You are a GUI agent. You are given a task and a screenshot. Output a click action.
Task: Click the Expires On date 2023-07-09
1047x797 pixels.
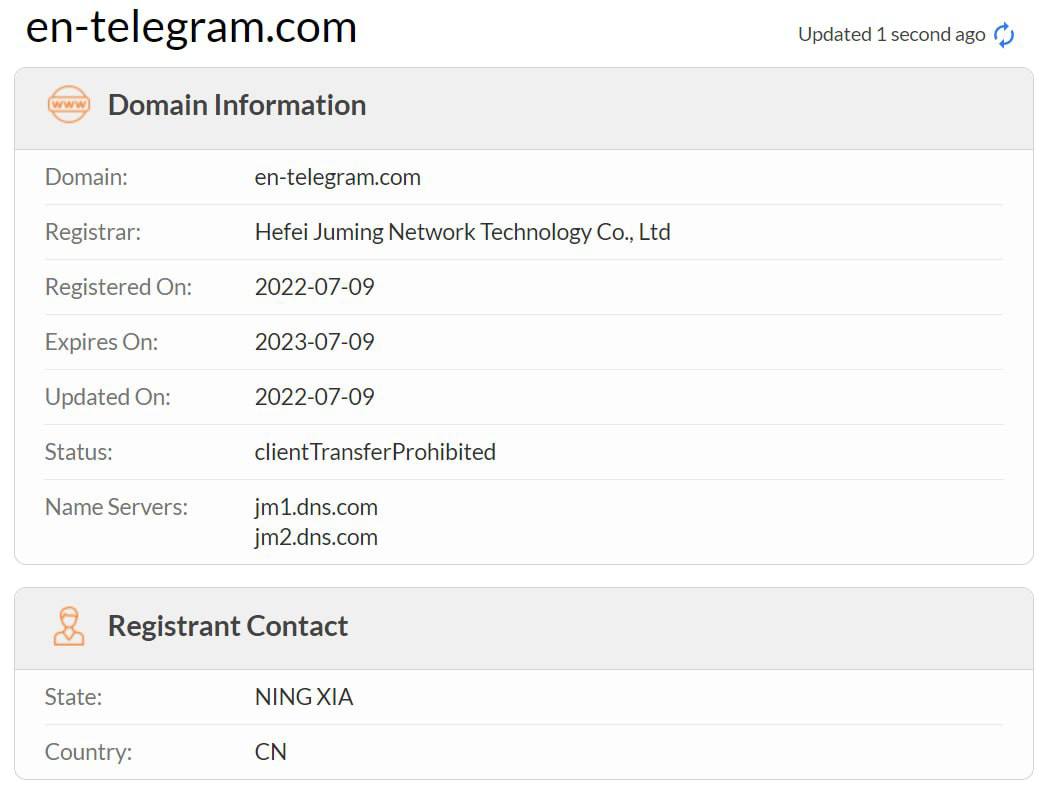314,342
